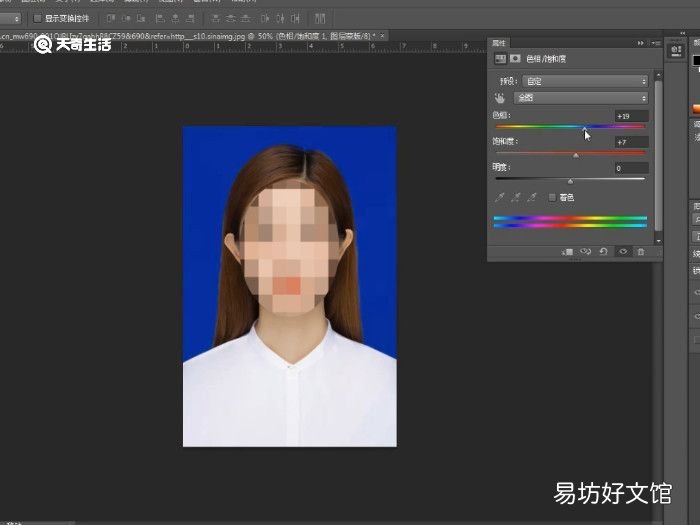Select the subtract-from-sample eyedropper
Viewport: 700px width, 525px height.
point(532,197)
